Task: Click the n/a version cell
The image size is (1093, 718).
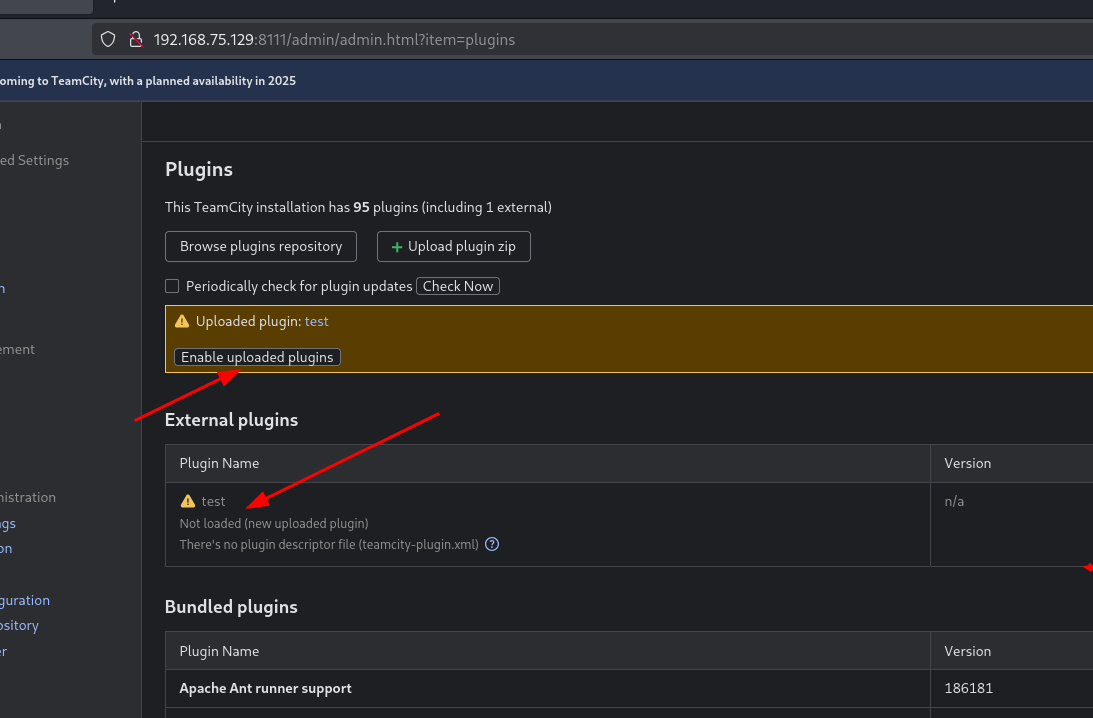Action: pos(954,501)
